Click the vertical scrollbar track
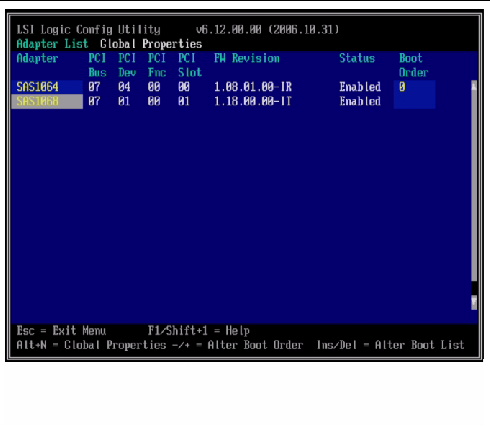The width and height of the screenshot is (490, 426). 474,187
